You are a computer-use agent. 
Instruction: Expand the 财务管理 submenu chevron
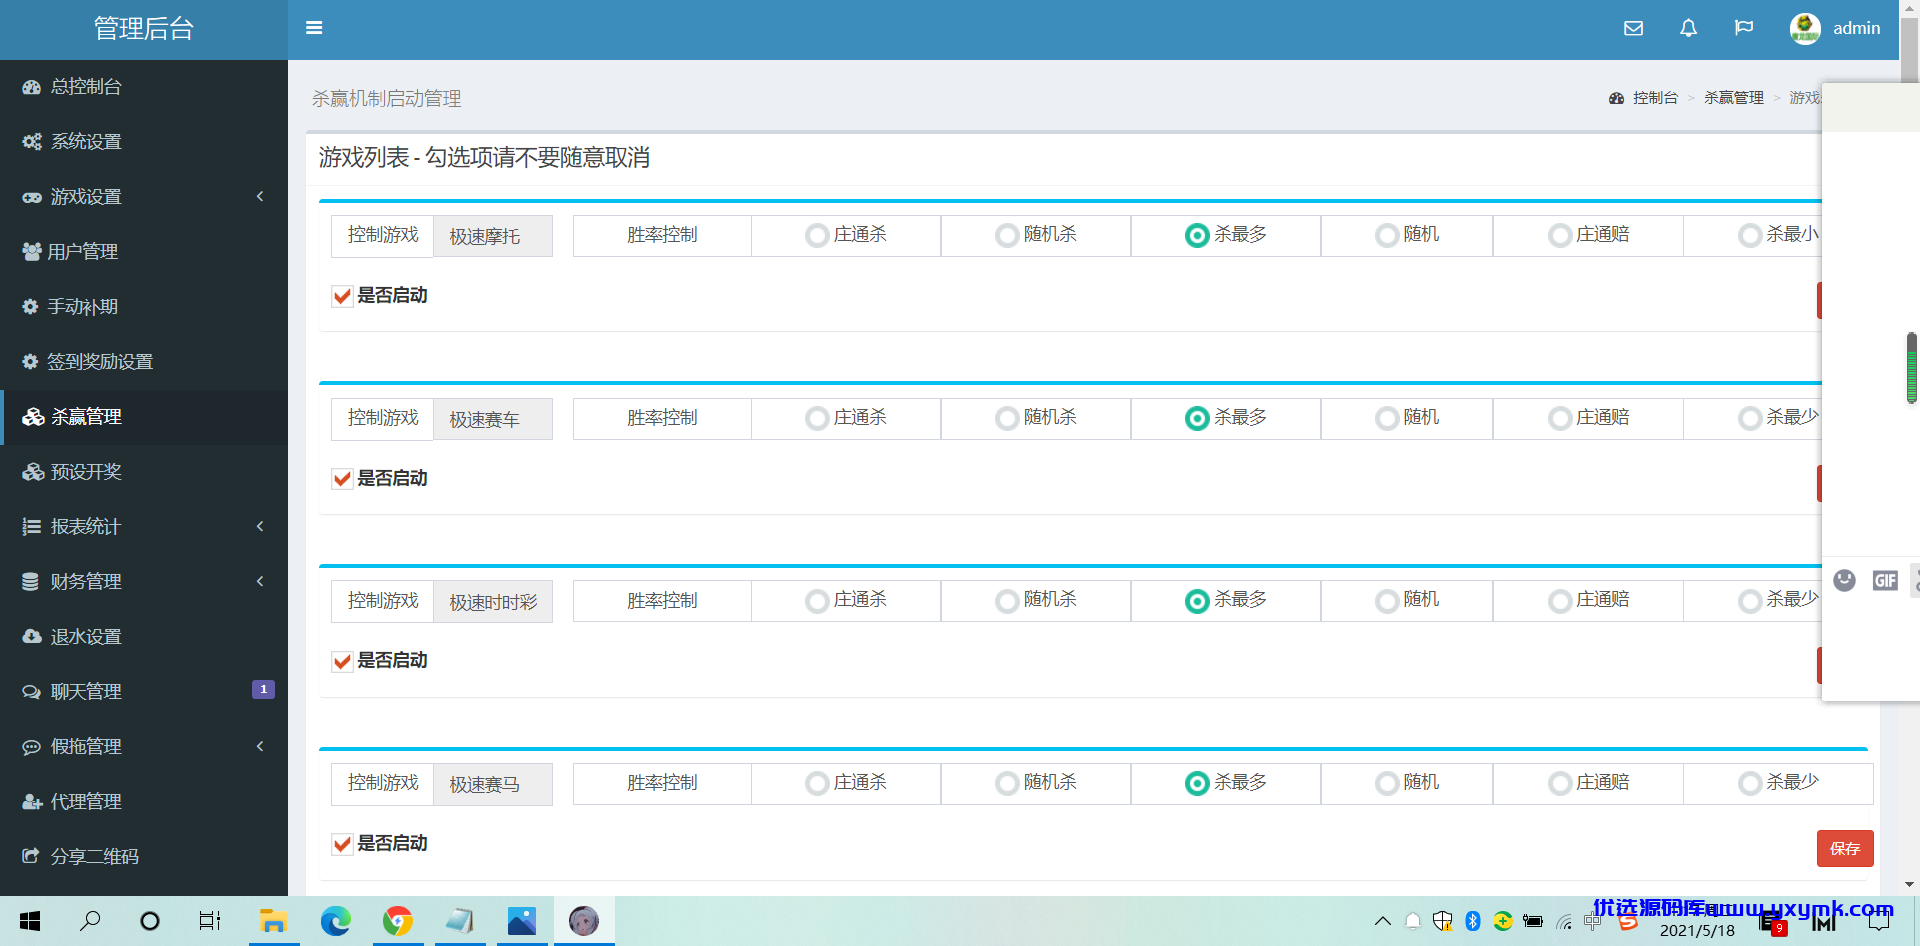[x=260, y=582]
